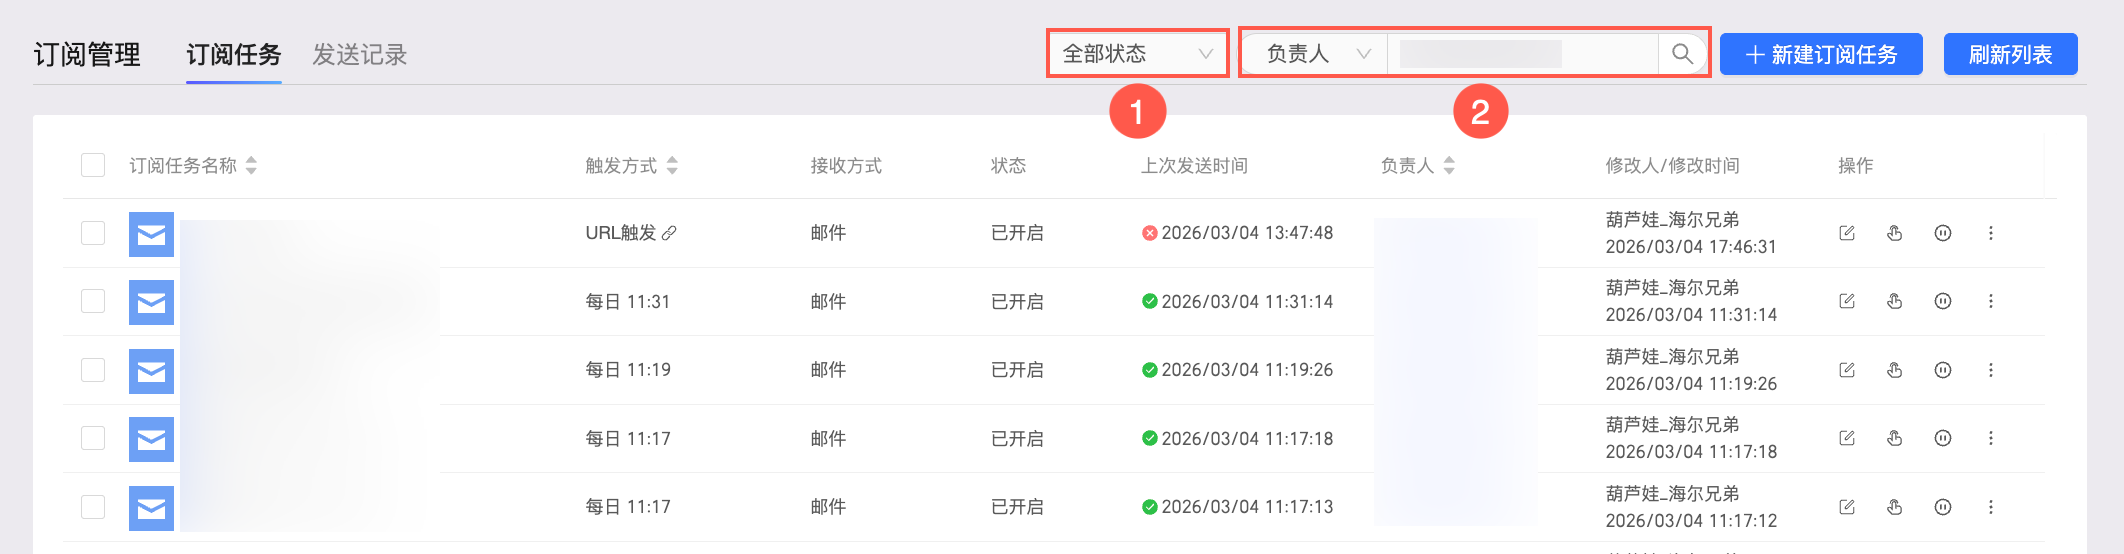Click the link icon beside URL触发

669,233
